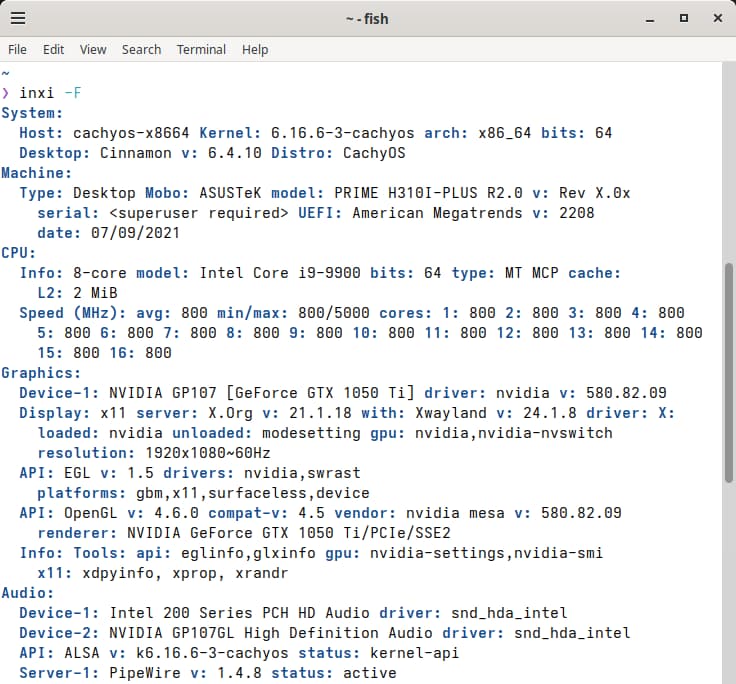Close the fish terminal window

click(x=718, y=18)
